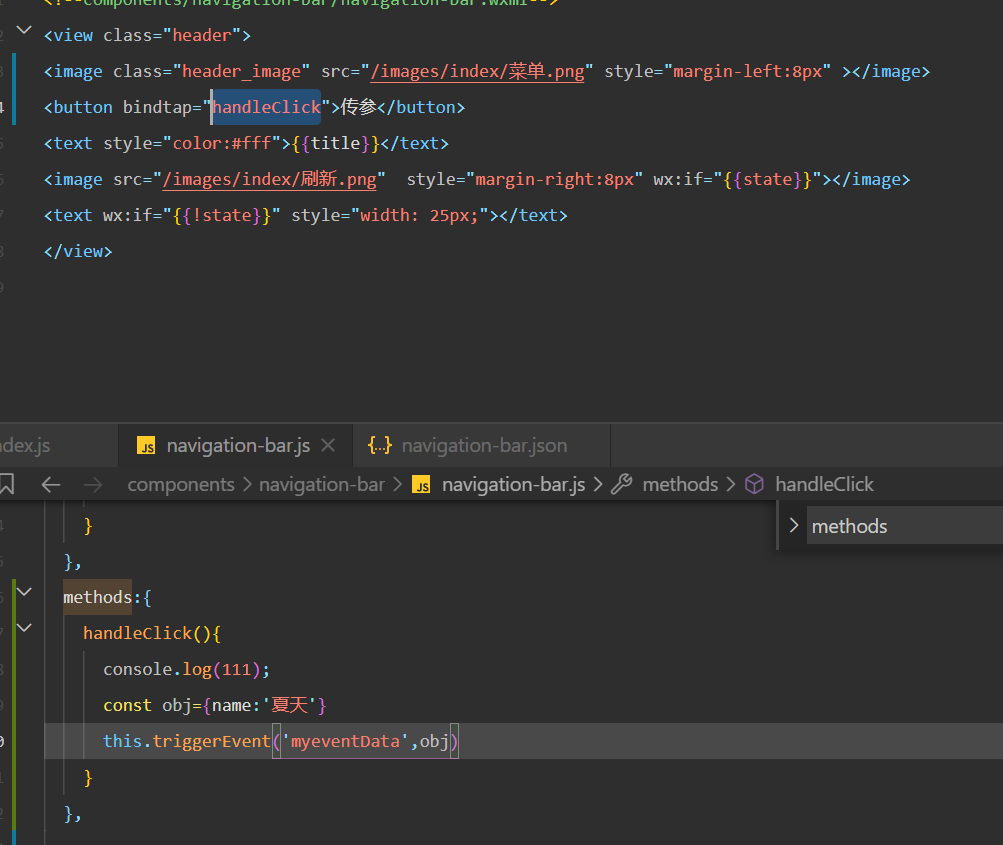Switch to the navigation-bar.js tab
The height and width of the screenshot is (845, 1003).
click(x=235, y=445)
